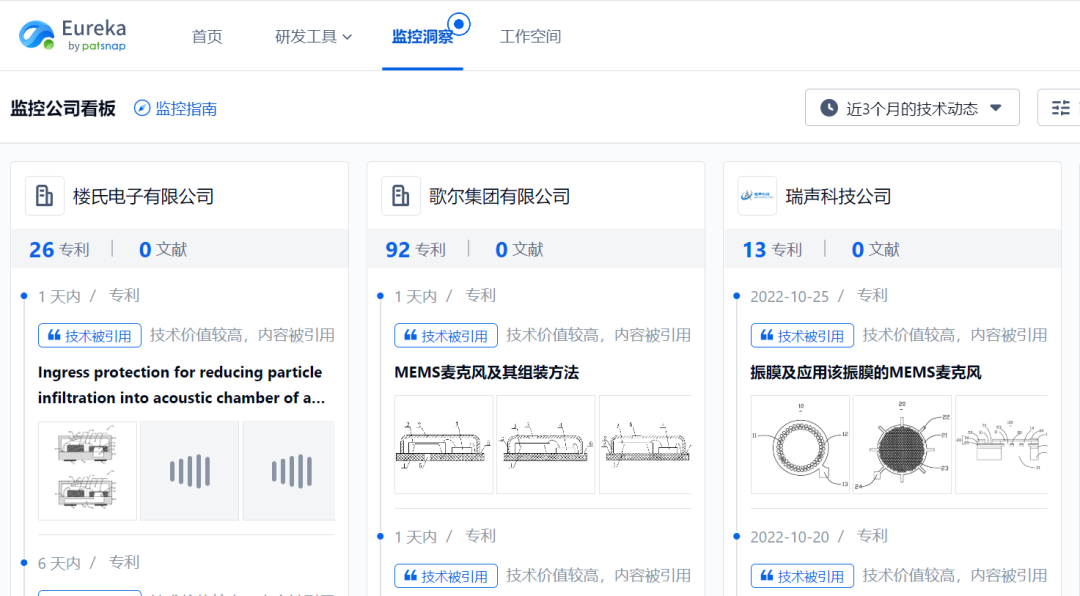This screenshot has height=596, width=1080.
Task: Click the layout settings icon at top right
Action: pos(1060,108)
